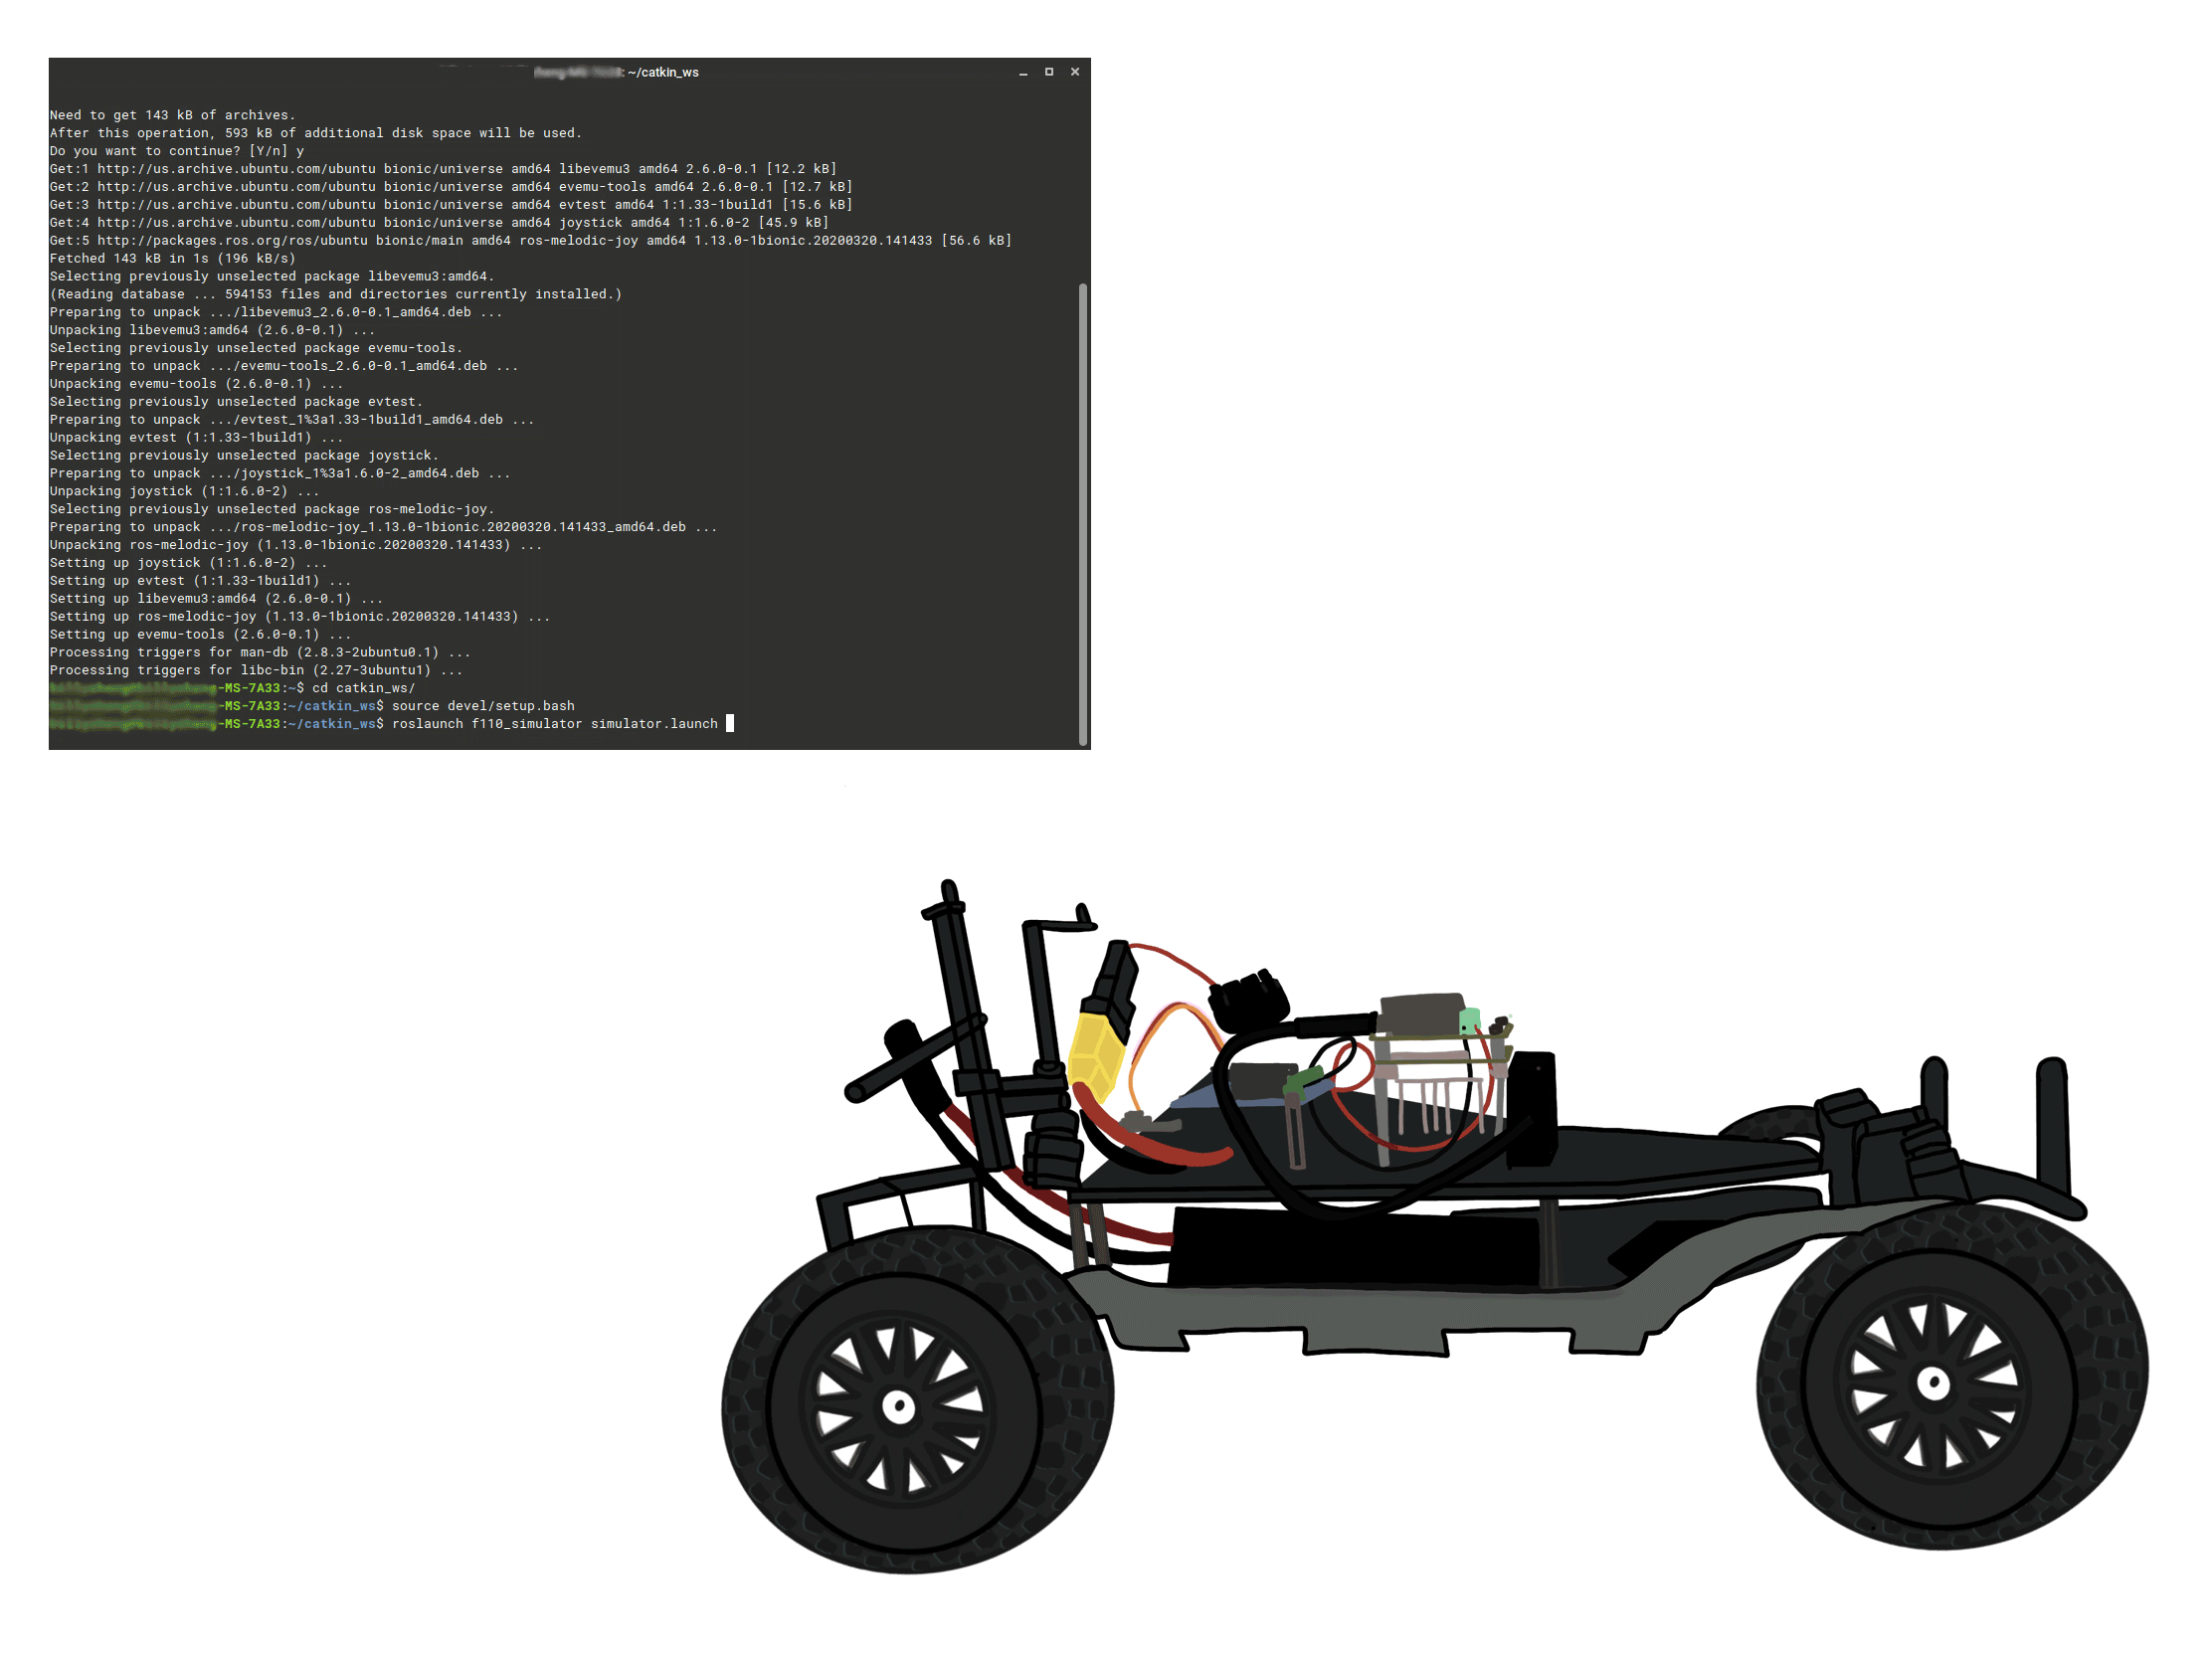
Task: Close the catkin_ws terminal window
Action: [1075, 72]
